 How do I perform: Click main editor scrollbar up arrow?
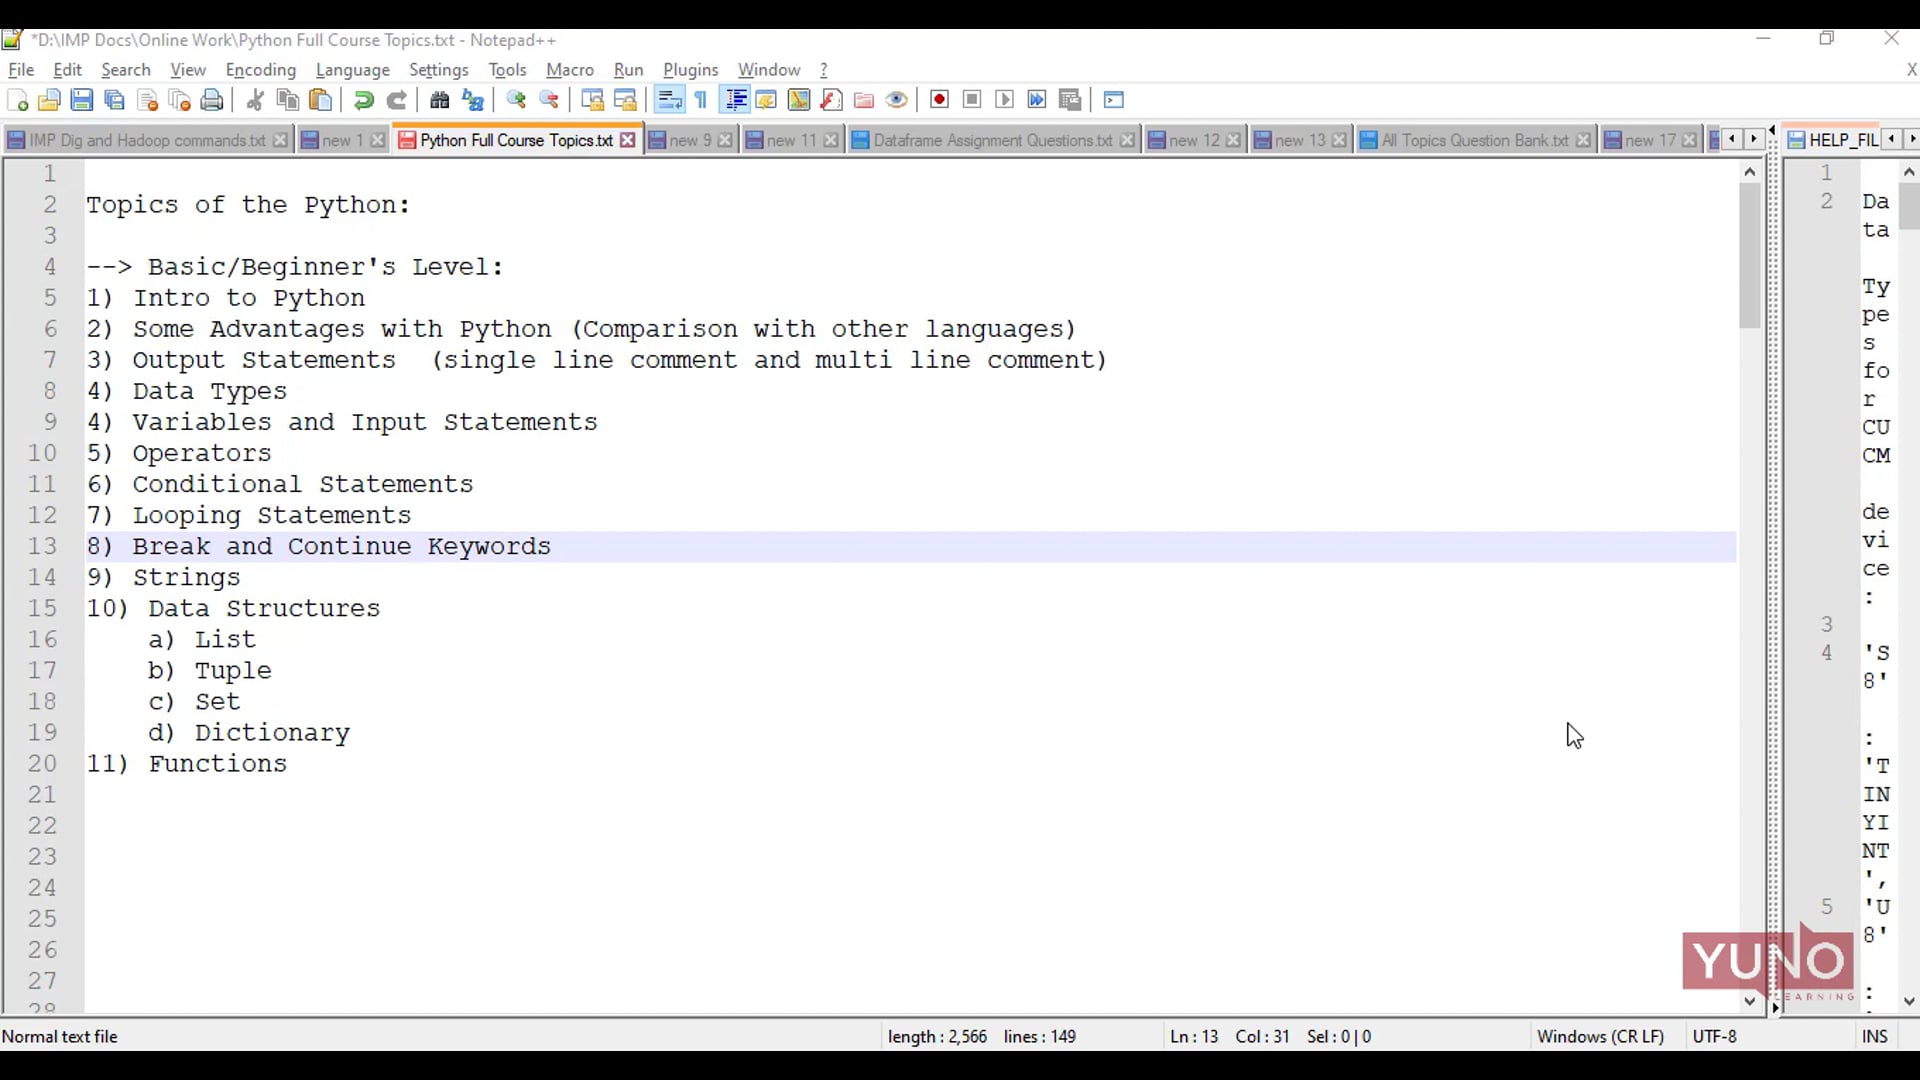1749,172
